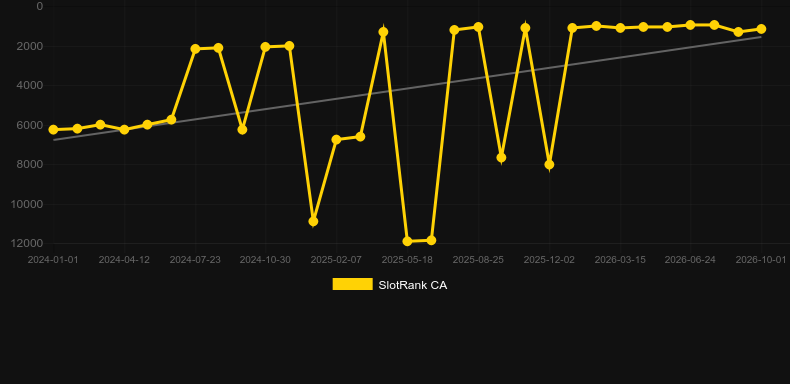Select the data point at 2024-04-12

124,130
